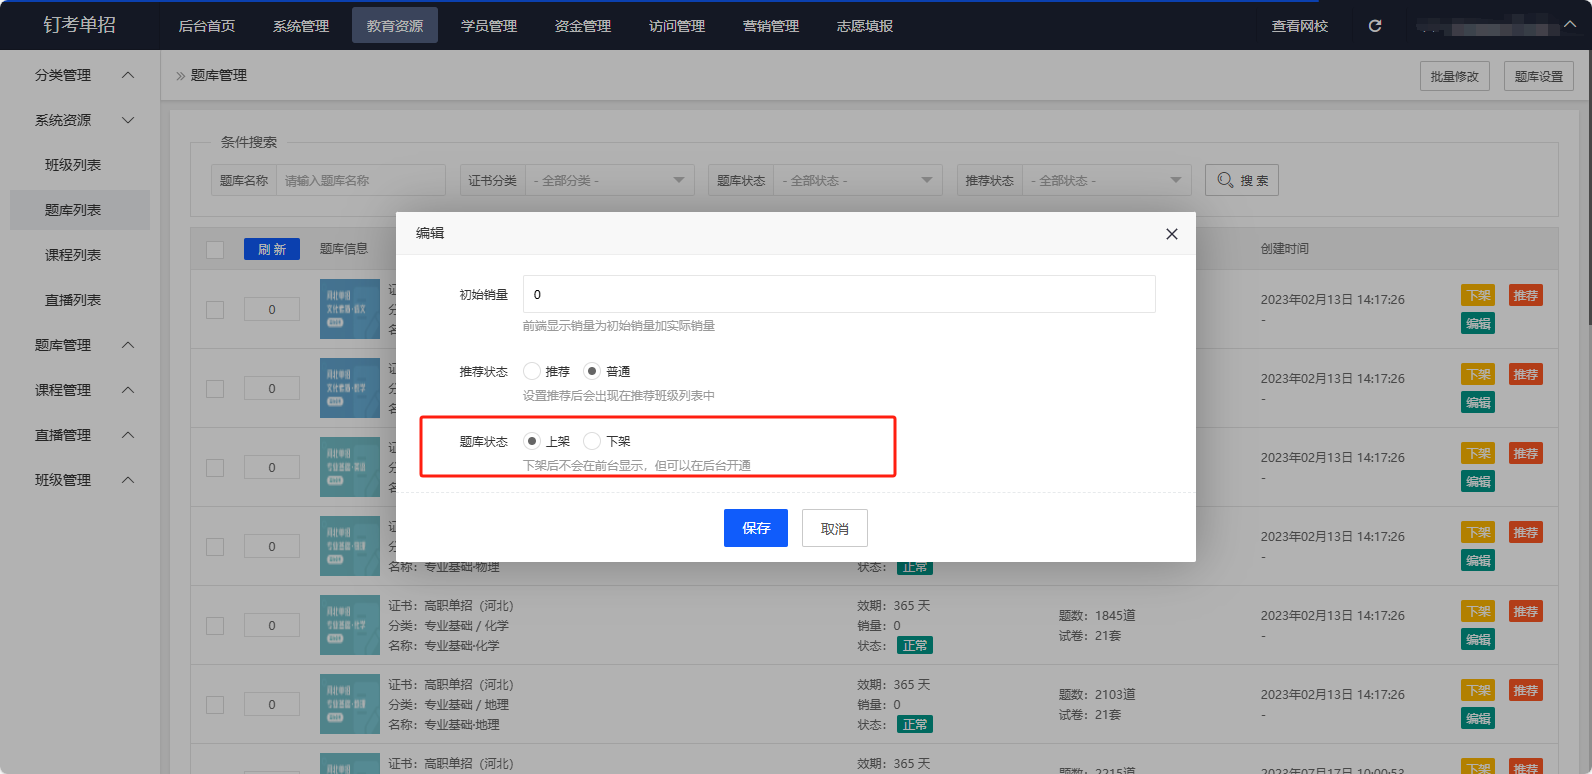Click the 题库设置 button
Image resolution: width=1592 pixels, height=774 pixels.
pos(1539,76)
